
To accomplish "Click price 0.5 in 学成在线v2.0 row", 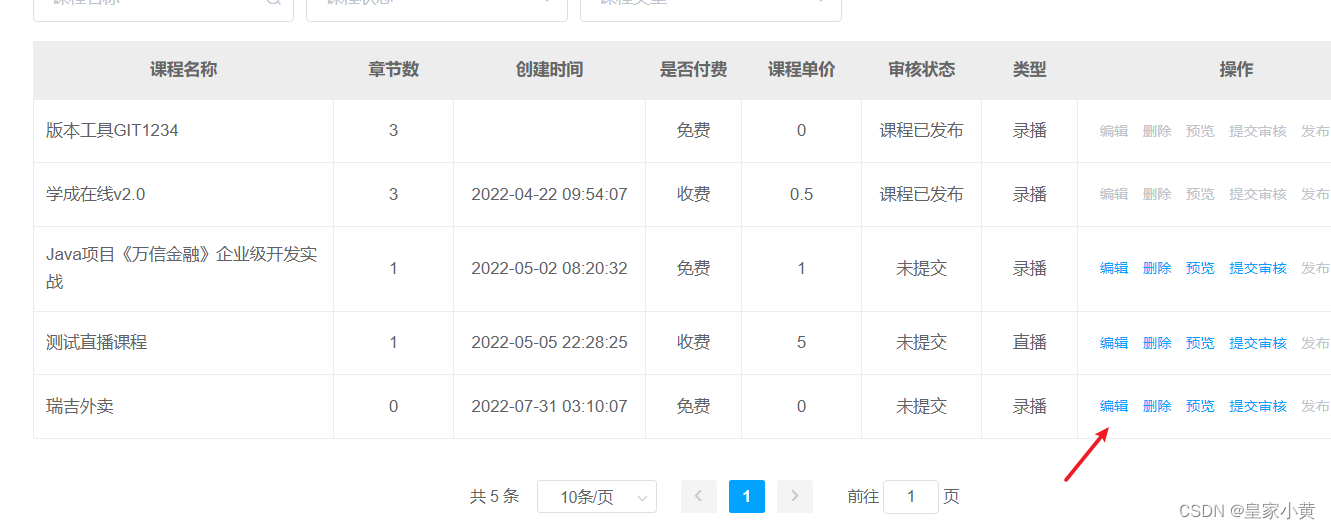I will click(801, 194).
